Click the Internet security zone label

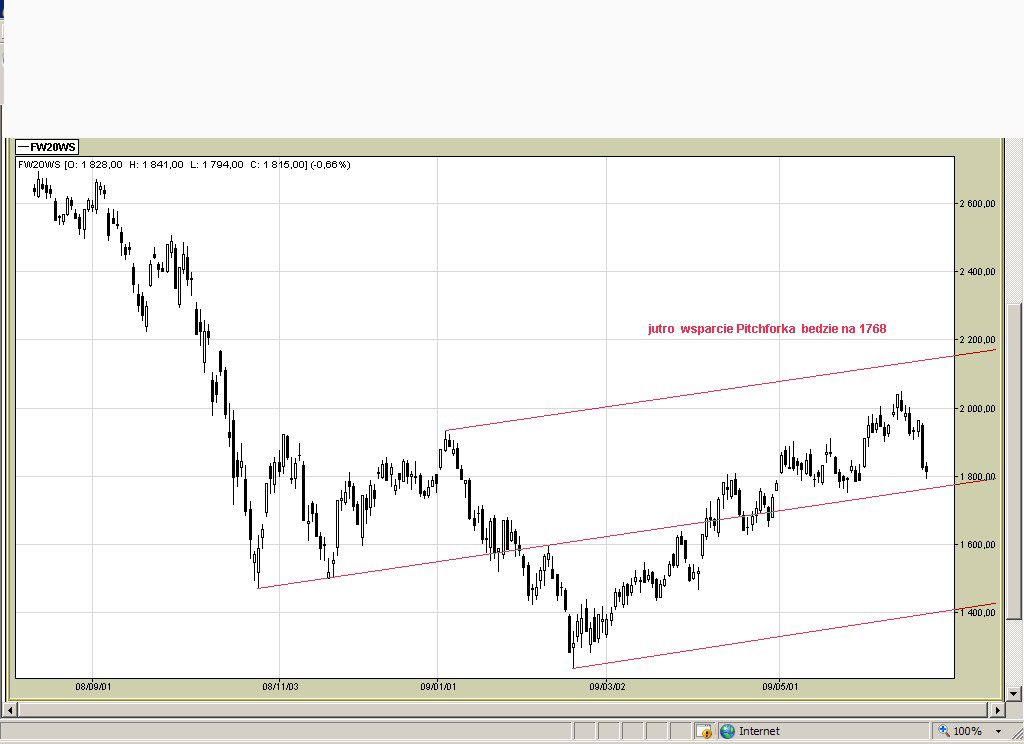[759, 732]
